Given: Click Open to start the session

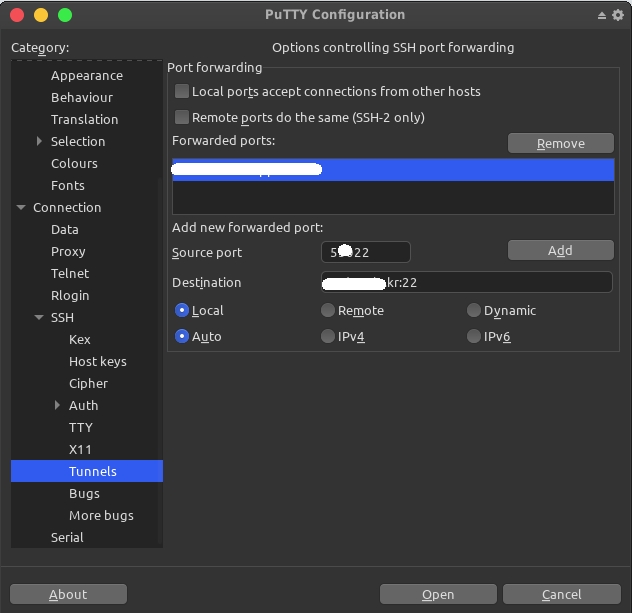Looking at the screenshot, I should (438, 594).
